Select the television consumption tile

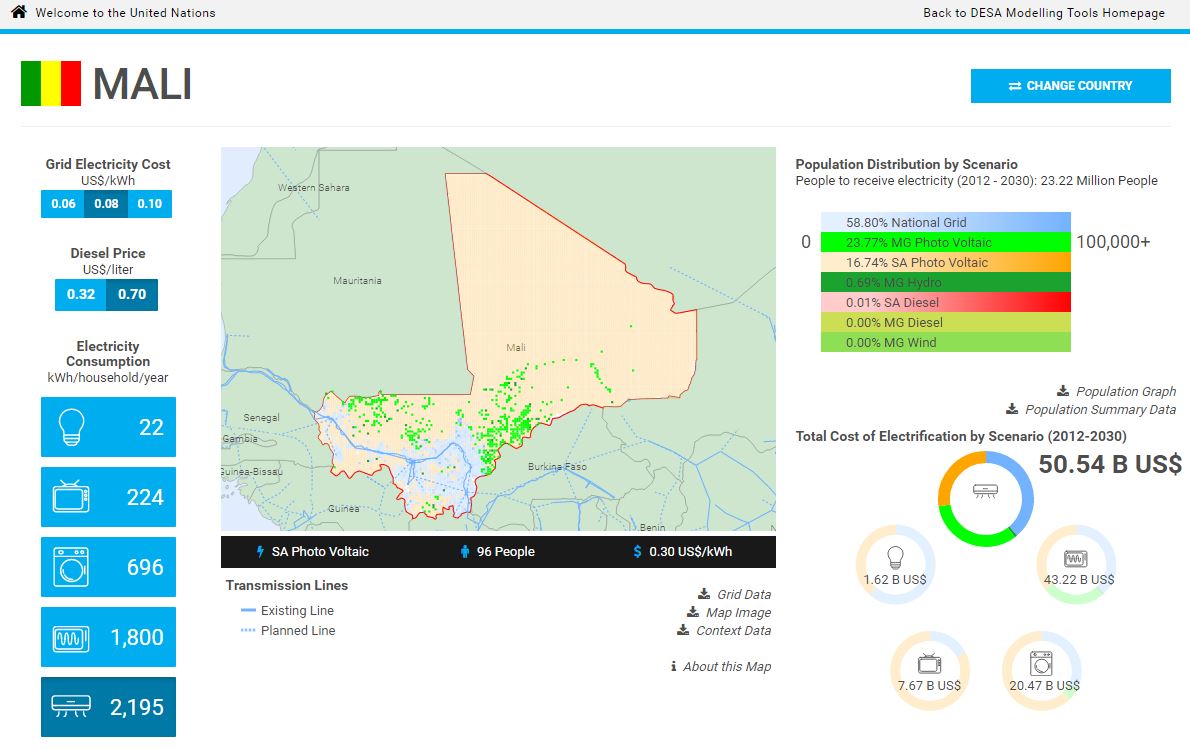click(108, 497)
